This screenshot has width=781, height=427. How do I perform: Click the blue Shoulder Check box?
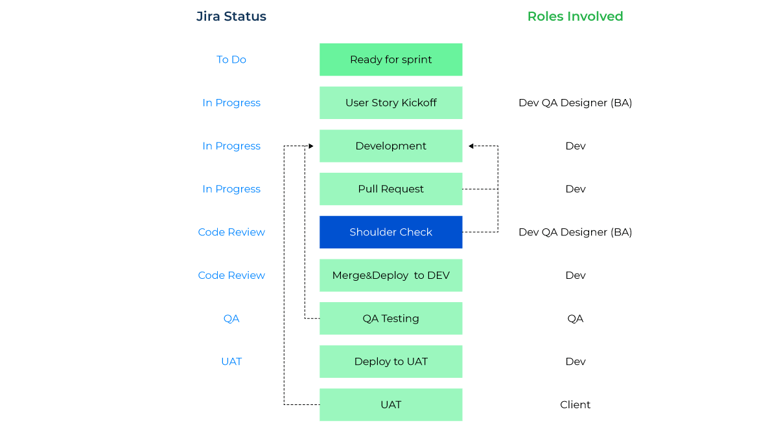click(x=390, y=232)
